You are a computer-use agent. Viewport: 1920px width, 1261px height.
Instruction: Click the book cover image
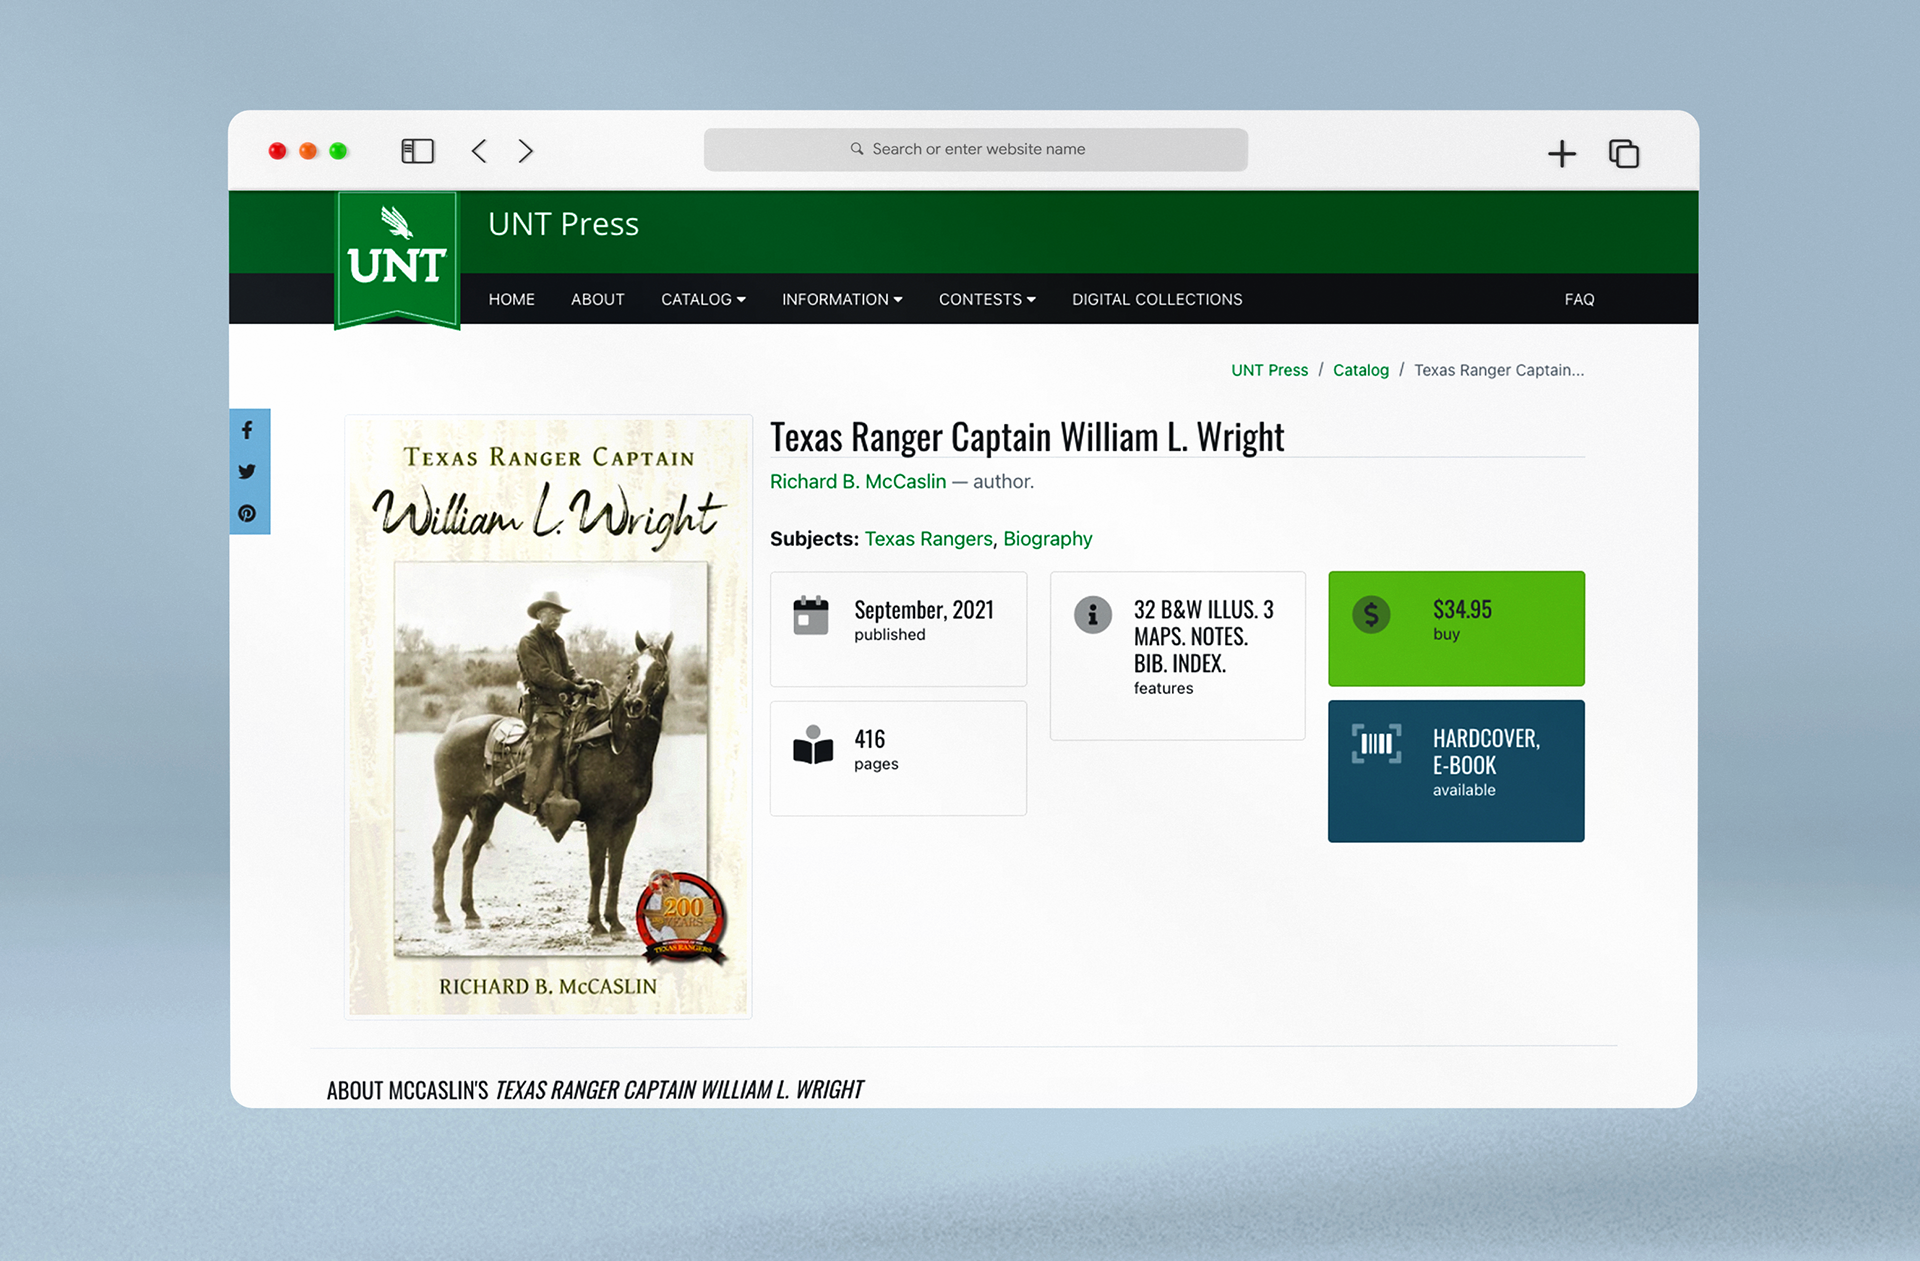coord(548,717)
